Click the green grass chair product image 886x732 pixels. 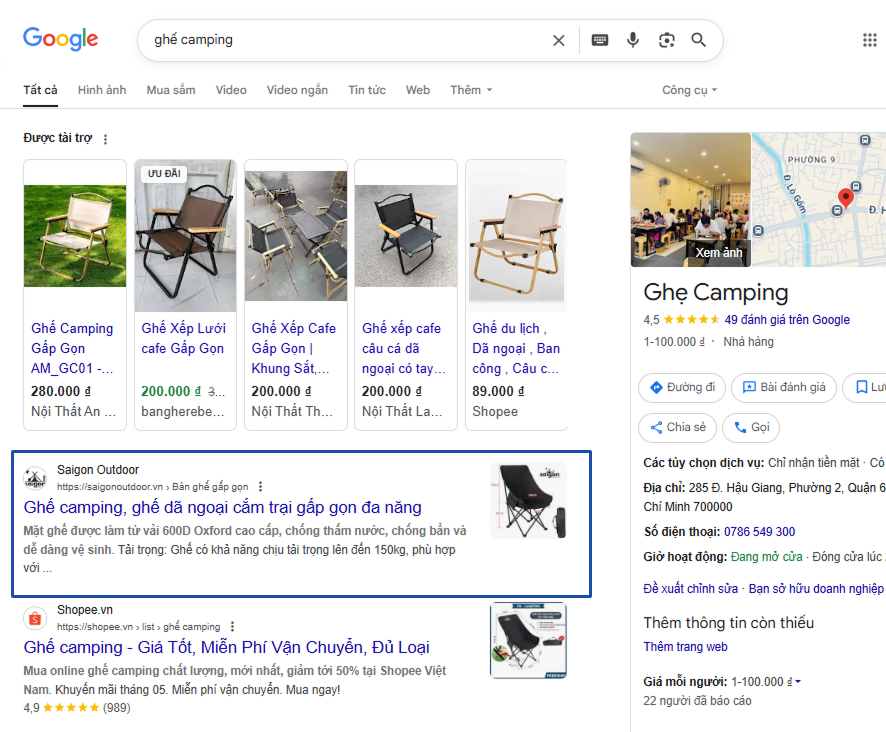pos(75,236)
